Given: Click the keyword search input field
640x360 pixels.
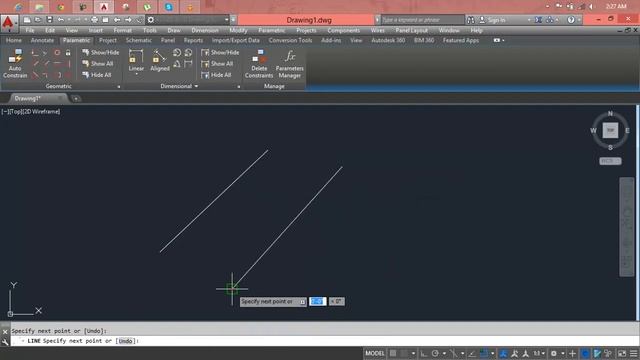Looking at the screenshot, I should pos(422,20).
